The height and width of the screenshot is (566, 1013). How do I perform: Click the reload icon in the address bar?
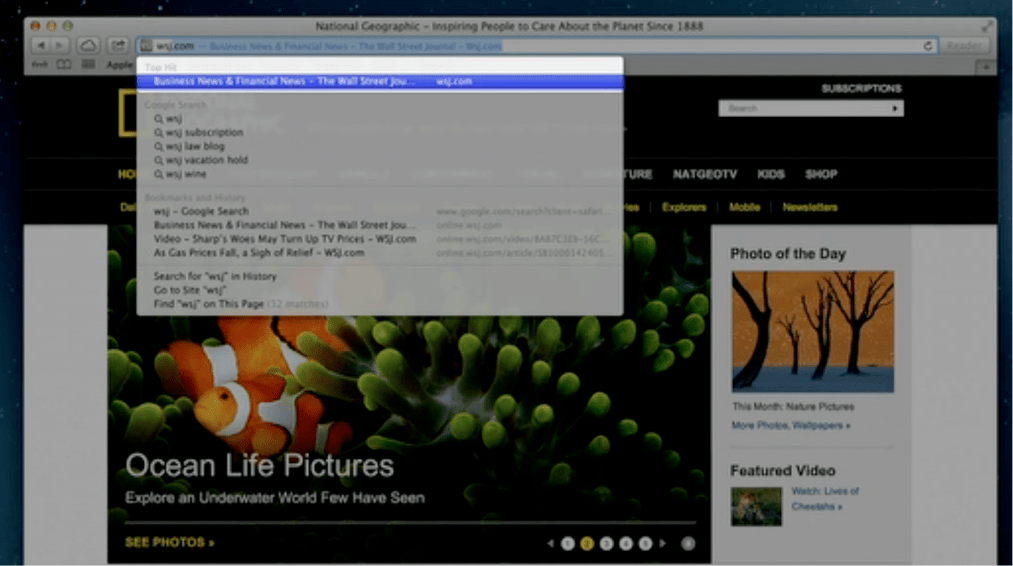[x=928, y=45]
